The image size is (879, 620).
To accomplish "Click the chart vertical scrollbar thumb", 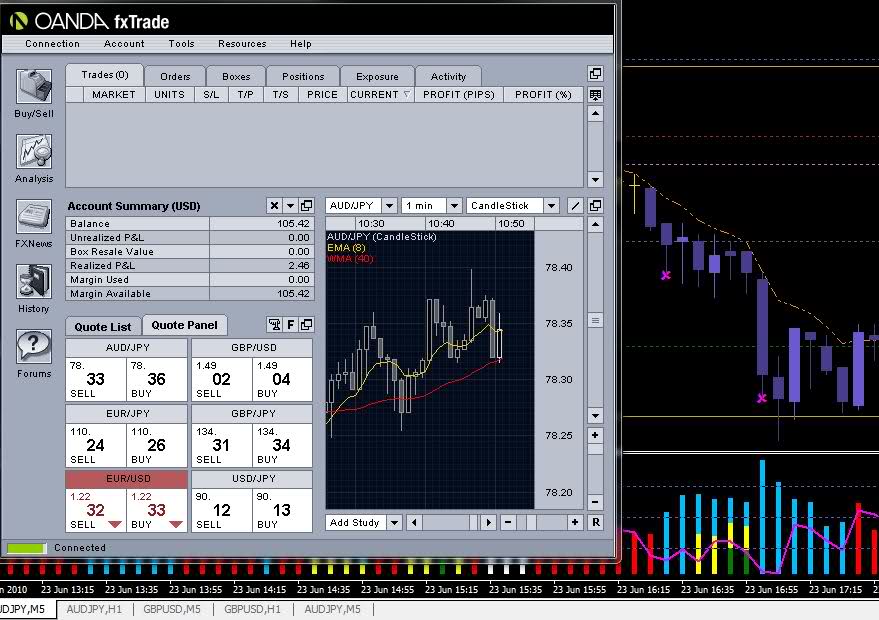I will (x=596, y=321).
